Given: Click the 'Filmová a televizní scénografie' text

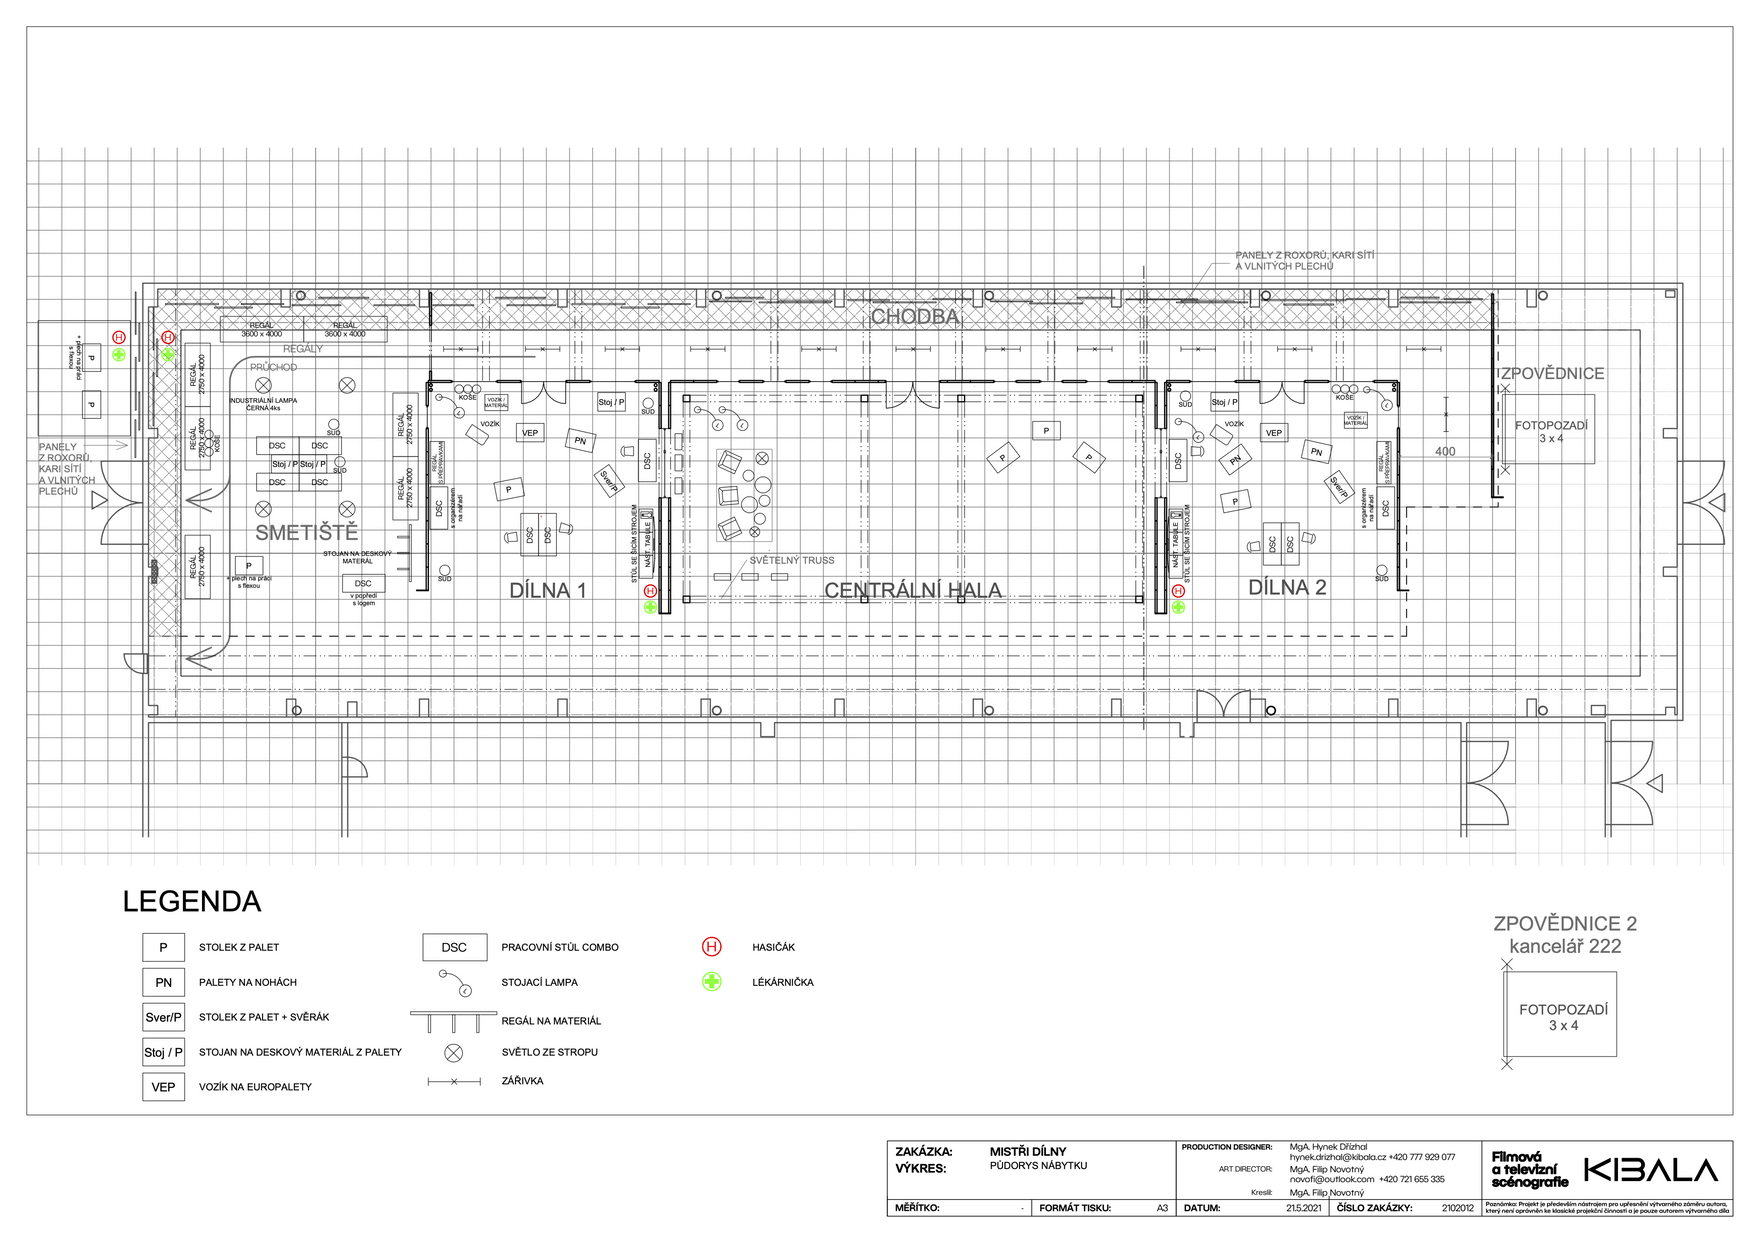Looking at the screenshot, I should tap(1530, 1170).
